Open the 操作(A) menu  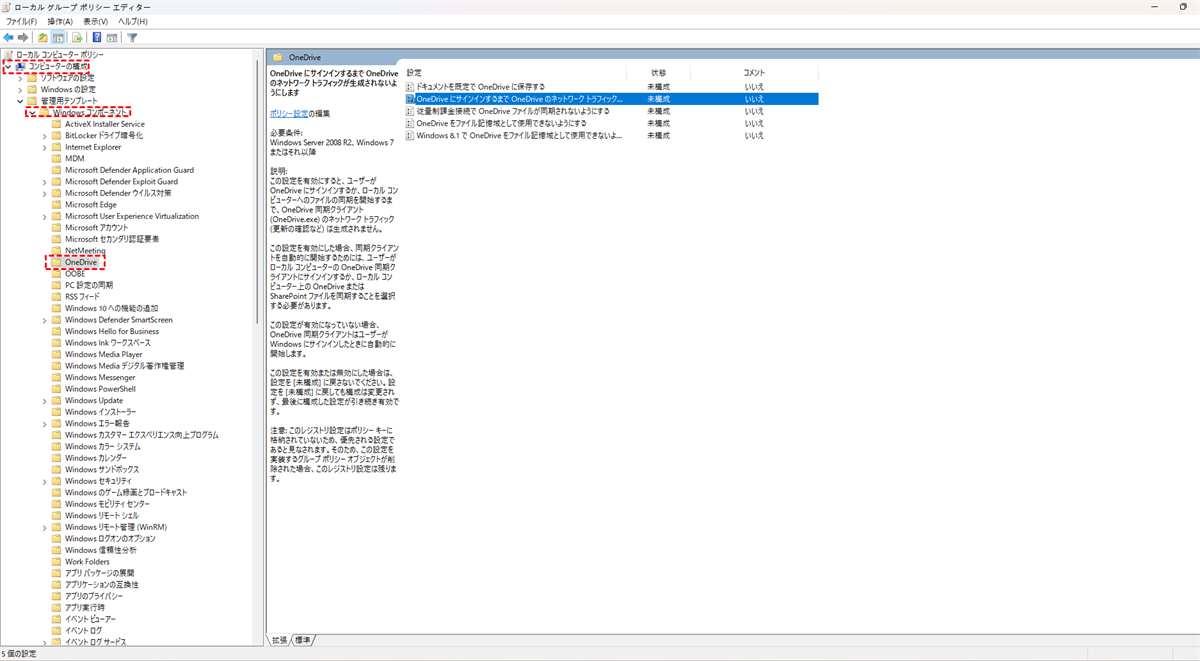click(x=60, y=21)
